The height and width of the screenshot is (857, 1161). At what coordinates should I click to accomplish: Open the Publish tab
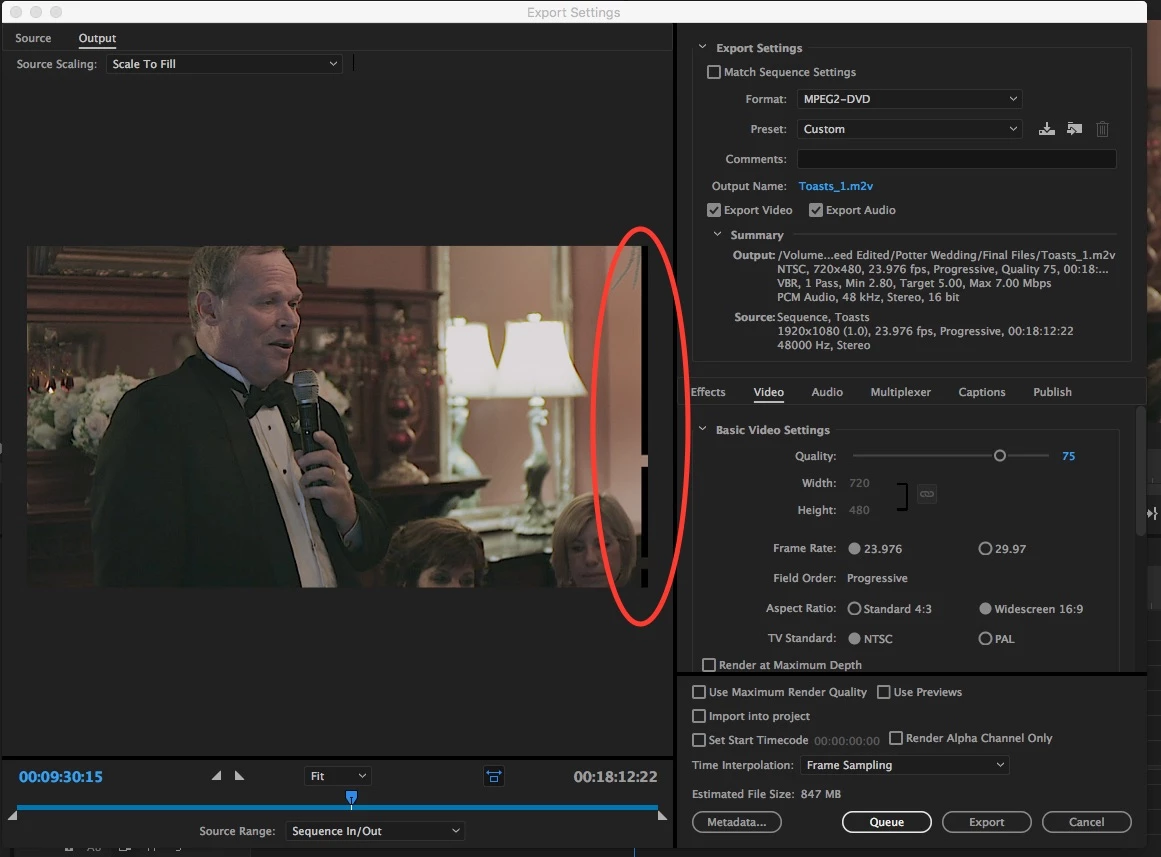pos(1052,392)
